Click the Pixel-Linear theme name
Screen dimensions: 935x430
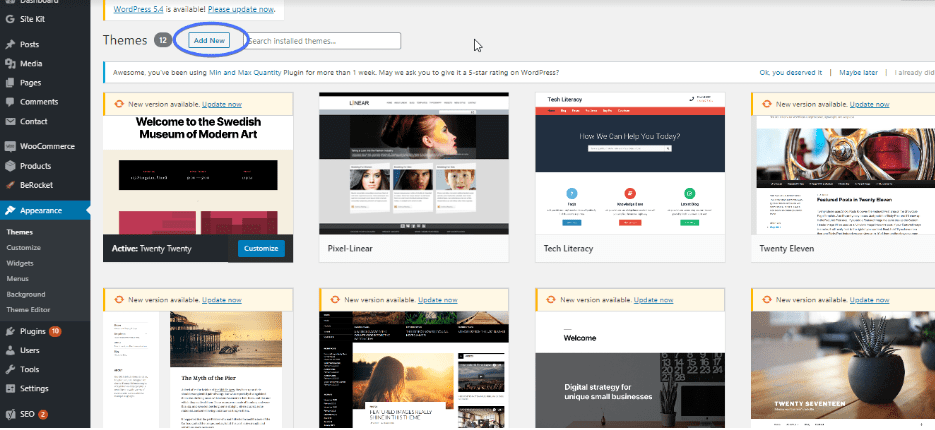pyautogui.click(x=351, y=249)
